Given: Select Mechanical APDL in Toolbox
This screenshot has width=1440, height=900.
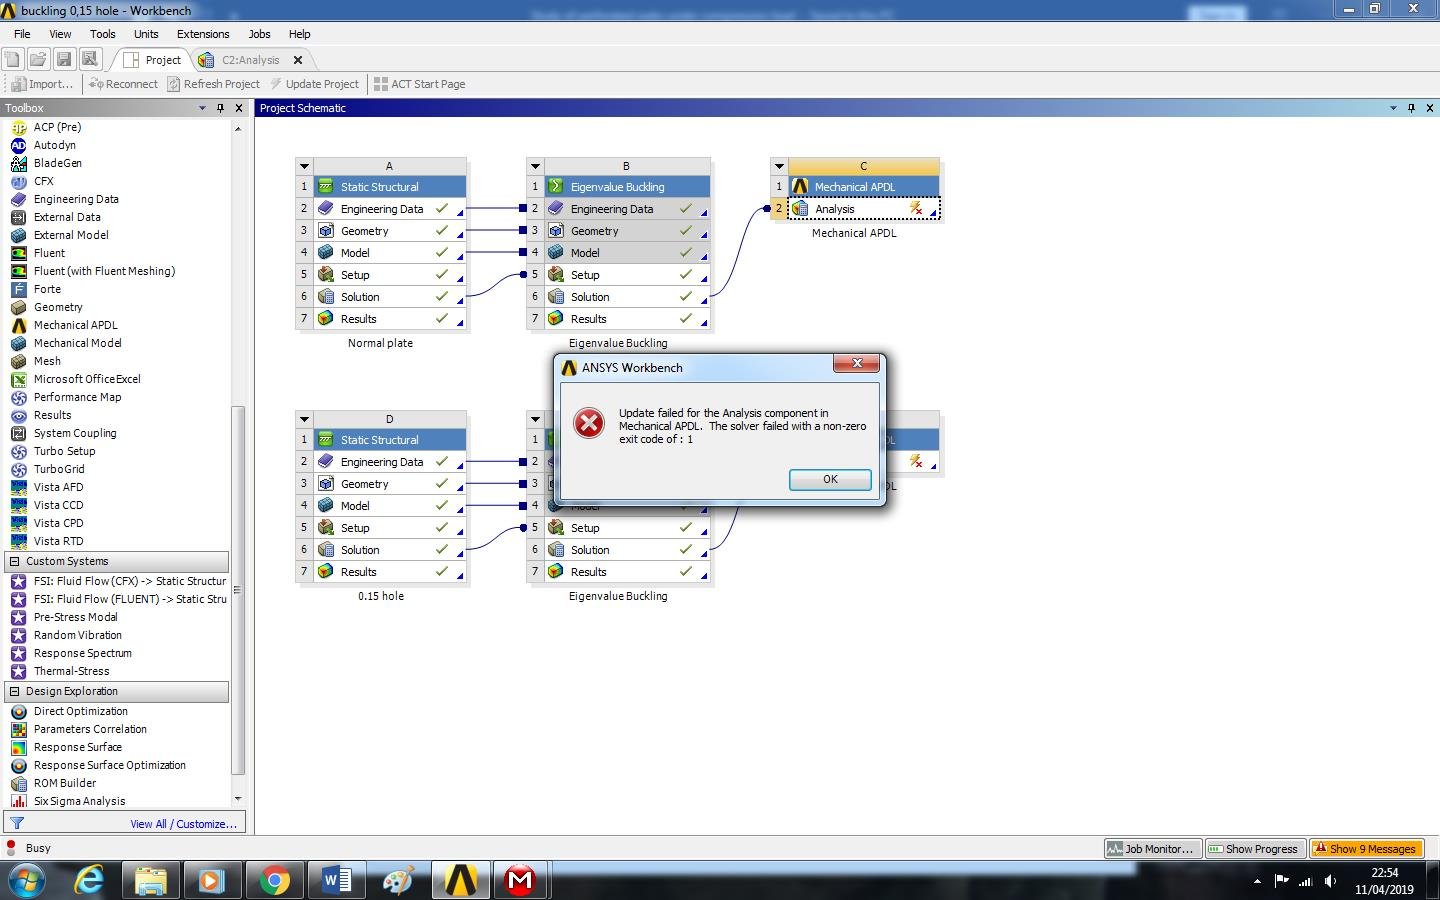Looking at the screenshot, I should (x=75, y=325).
